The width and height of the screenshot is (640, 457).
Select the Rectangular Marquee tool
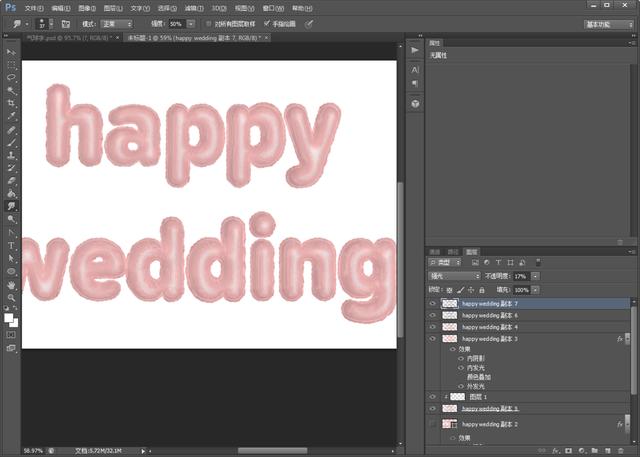pos(11,65)
